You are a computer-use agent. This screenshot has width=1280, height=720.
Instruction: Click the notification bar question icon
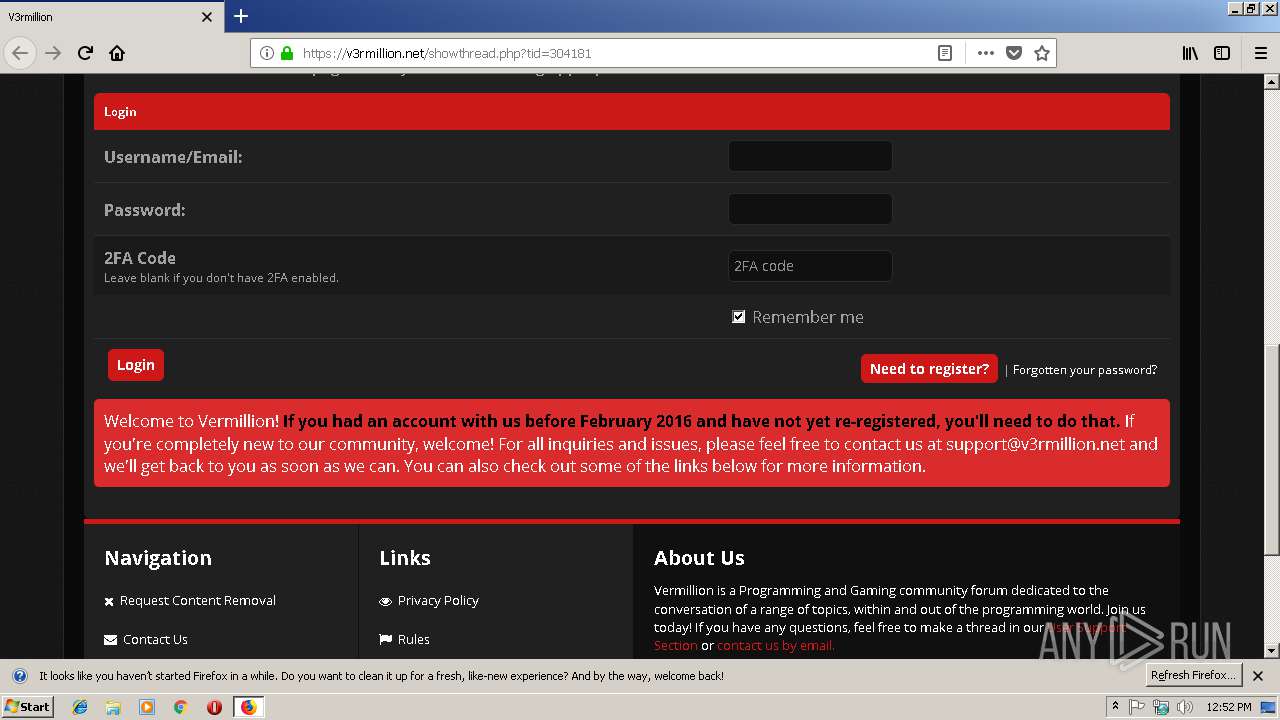[19, 676]
